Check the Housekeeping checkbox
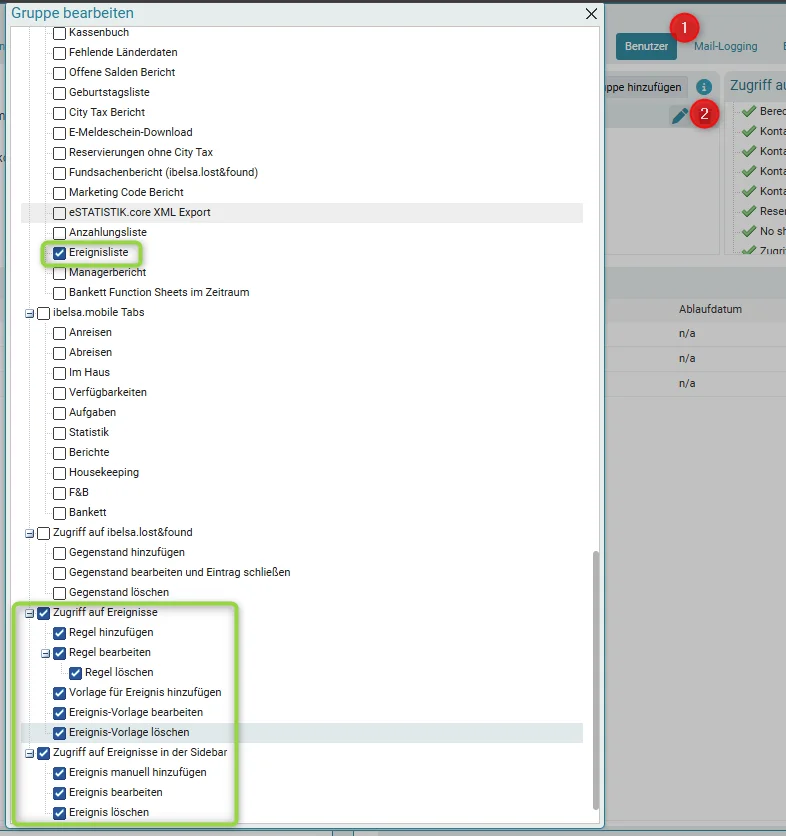Screen dimensions: 786x836 click(x=60, y=473)
